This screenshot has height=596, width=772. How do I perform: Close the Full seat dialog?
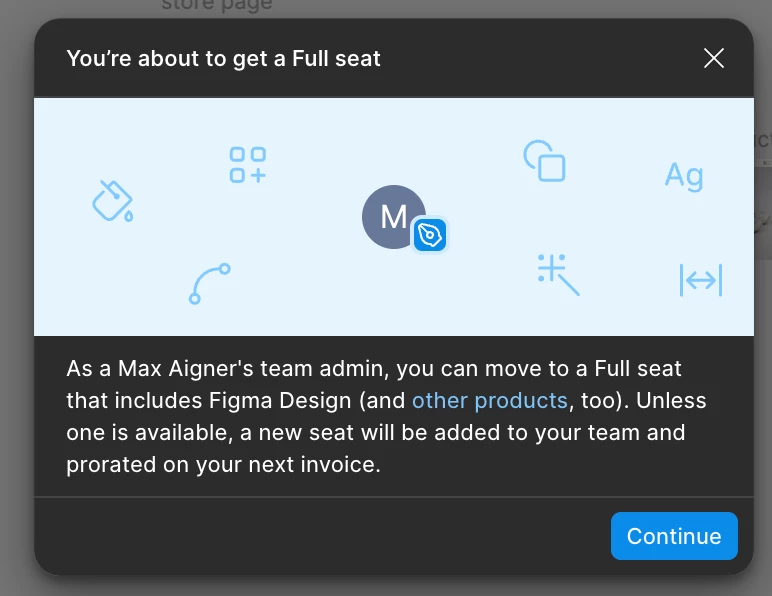(x=714, y=58)
